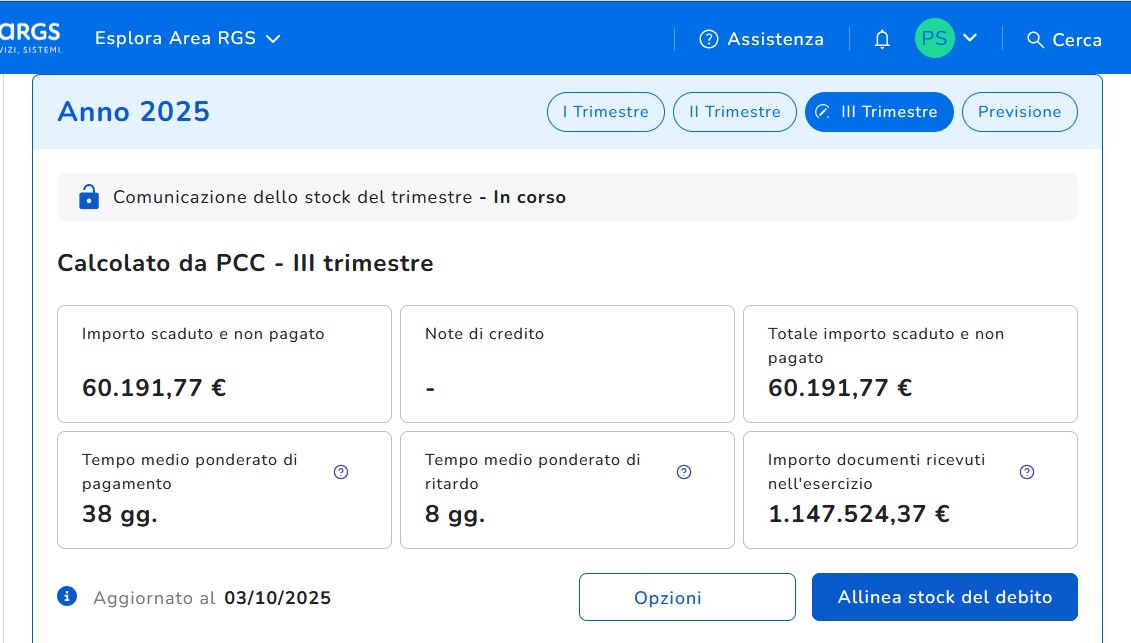Show help for Tempo medio di ritardo
The width and height of the screenshot is (1131, 643).
pos(684,472)
